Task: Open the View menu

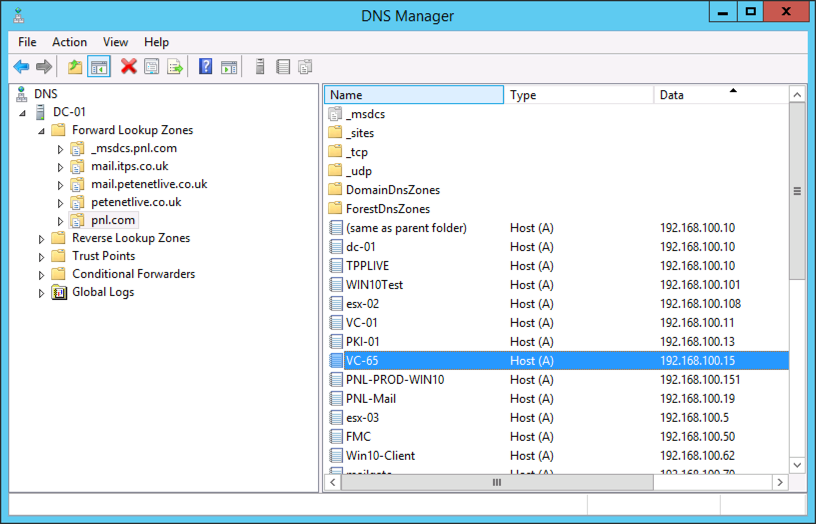Action: coord(115,42)
